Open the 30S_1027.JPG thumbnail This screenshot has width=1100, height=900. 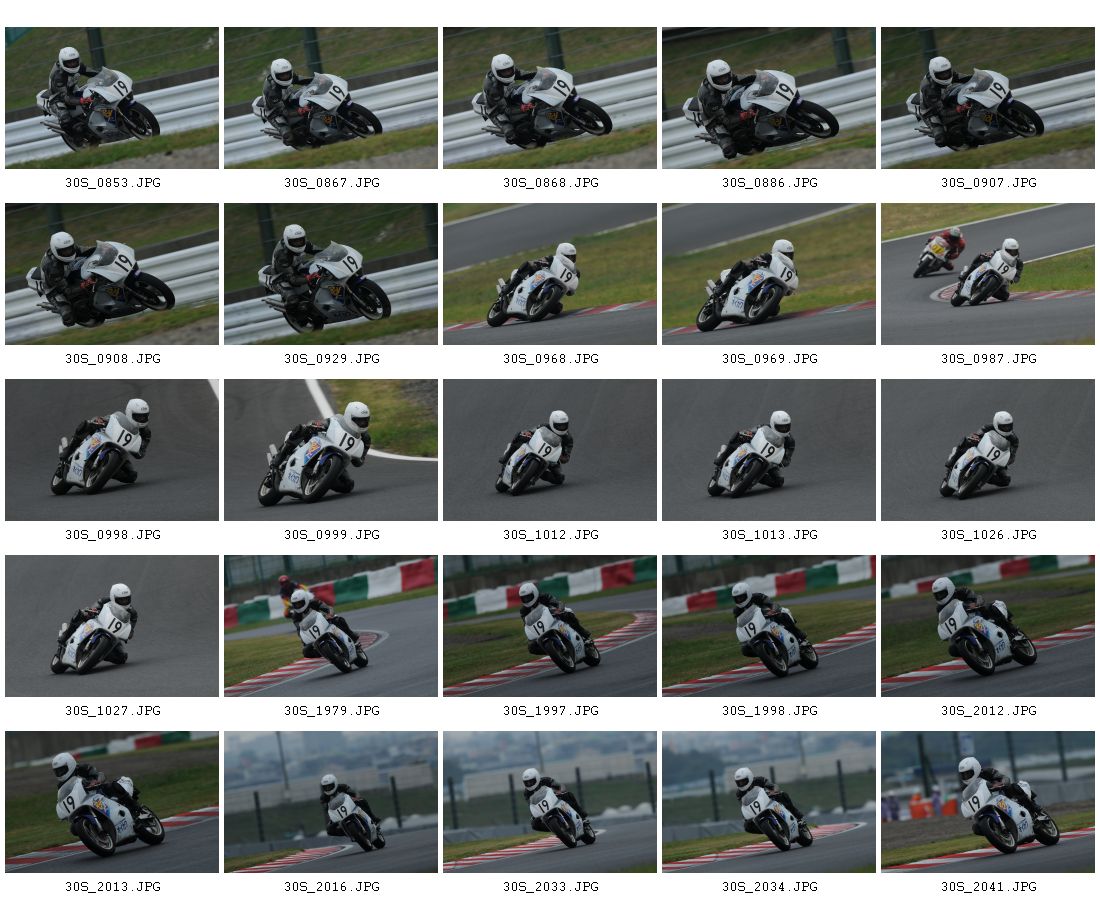[112, 626]
